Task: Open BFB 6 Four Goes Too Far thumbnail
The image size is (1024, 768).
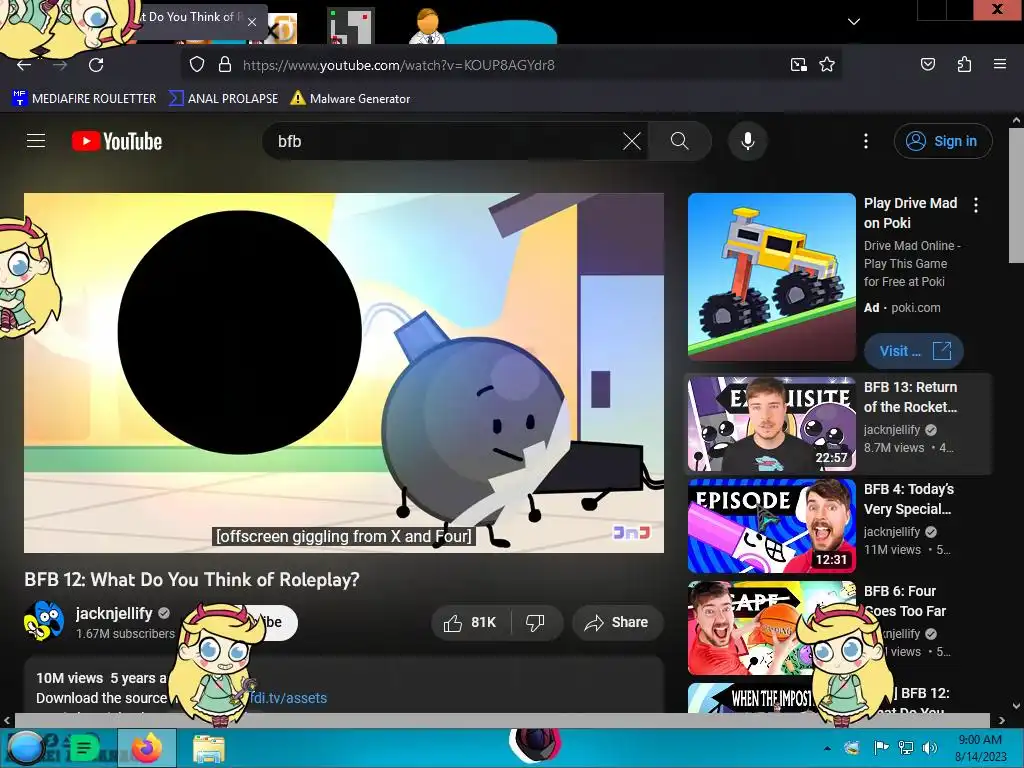Action: tap(772, 628)
